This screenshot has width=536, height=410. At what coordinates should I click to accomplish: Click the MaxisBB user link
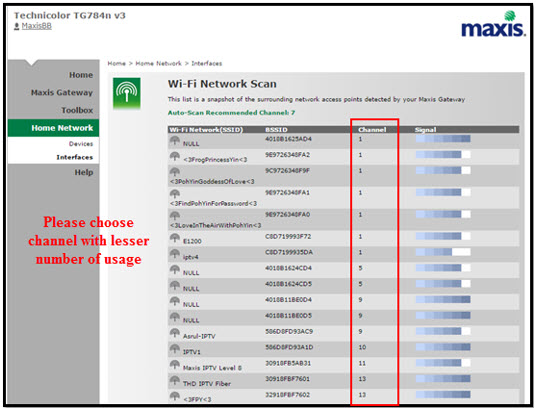(x=37, y=26)
